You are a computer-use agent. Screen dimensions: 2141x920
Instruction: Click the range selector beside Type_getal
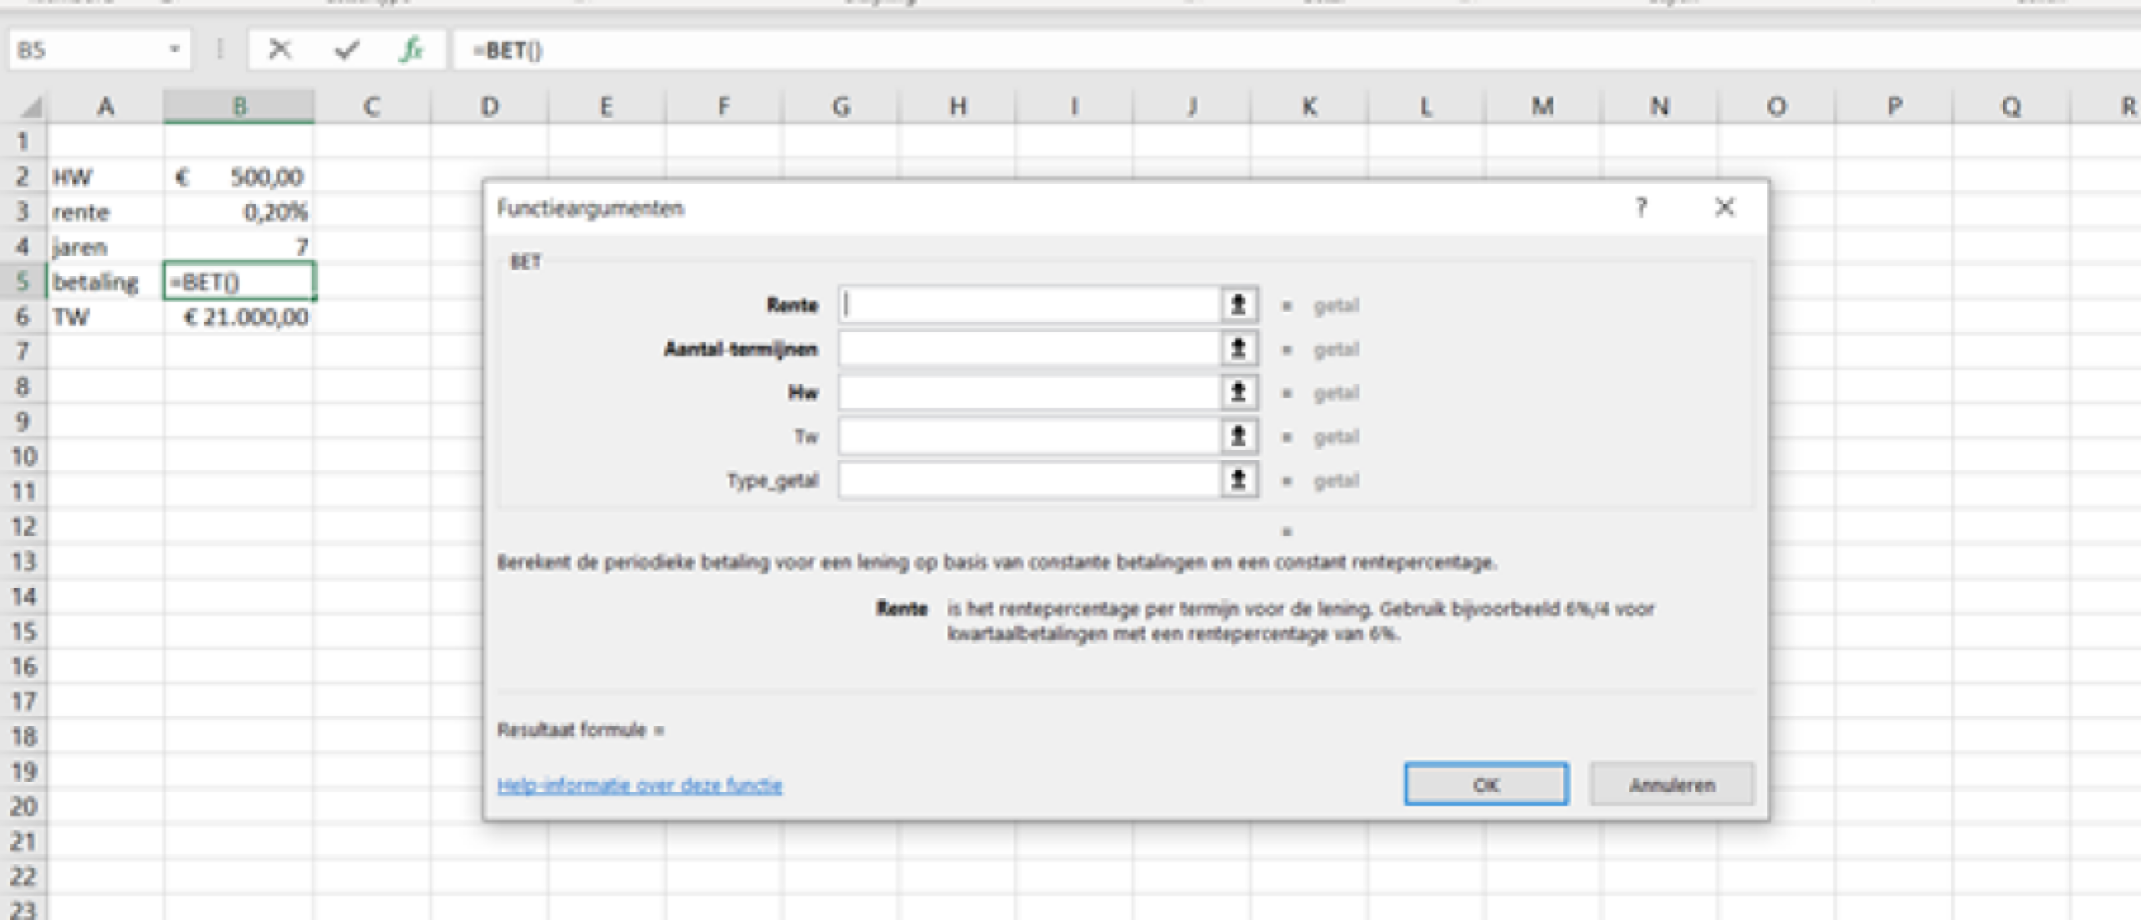pos(1238,480)
